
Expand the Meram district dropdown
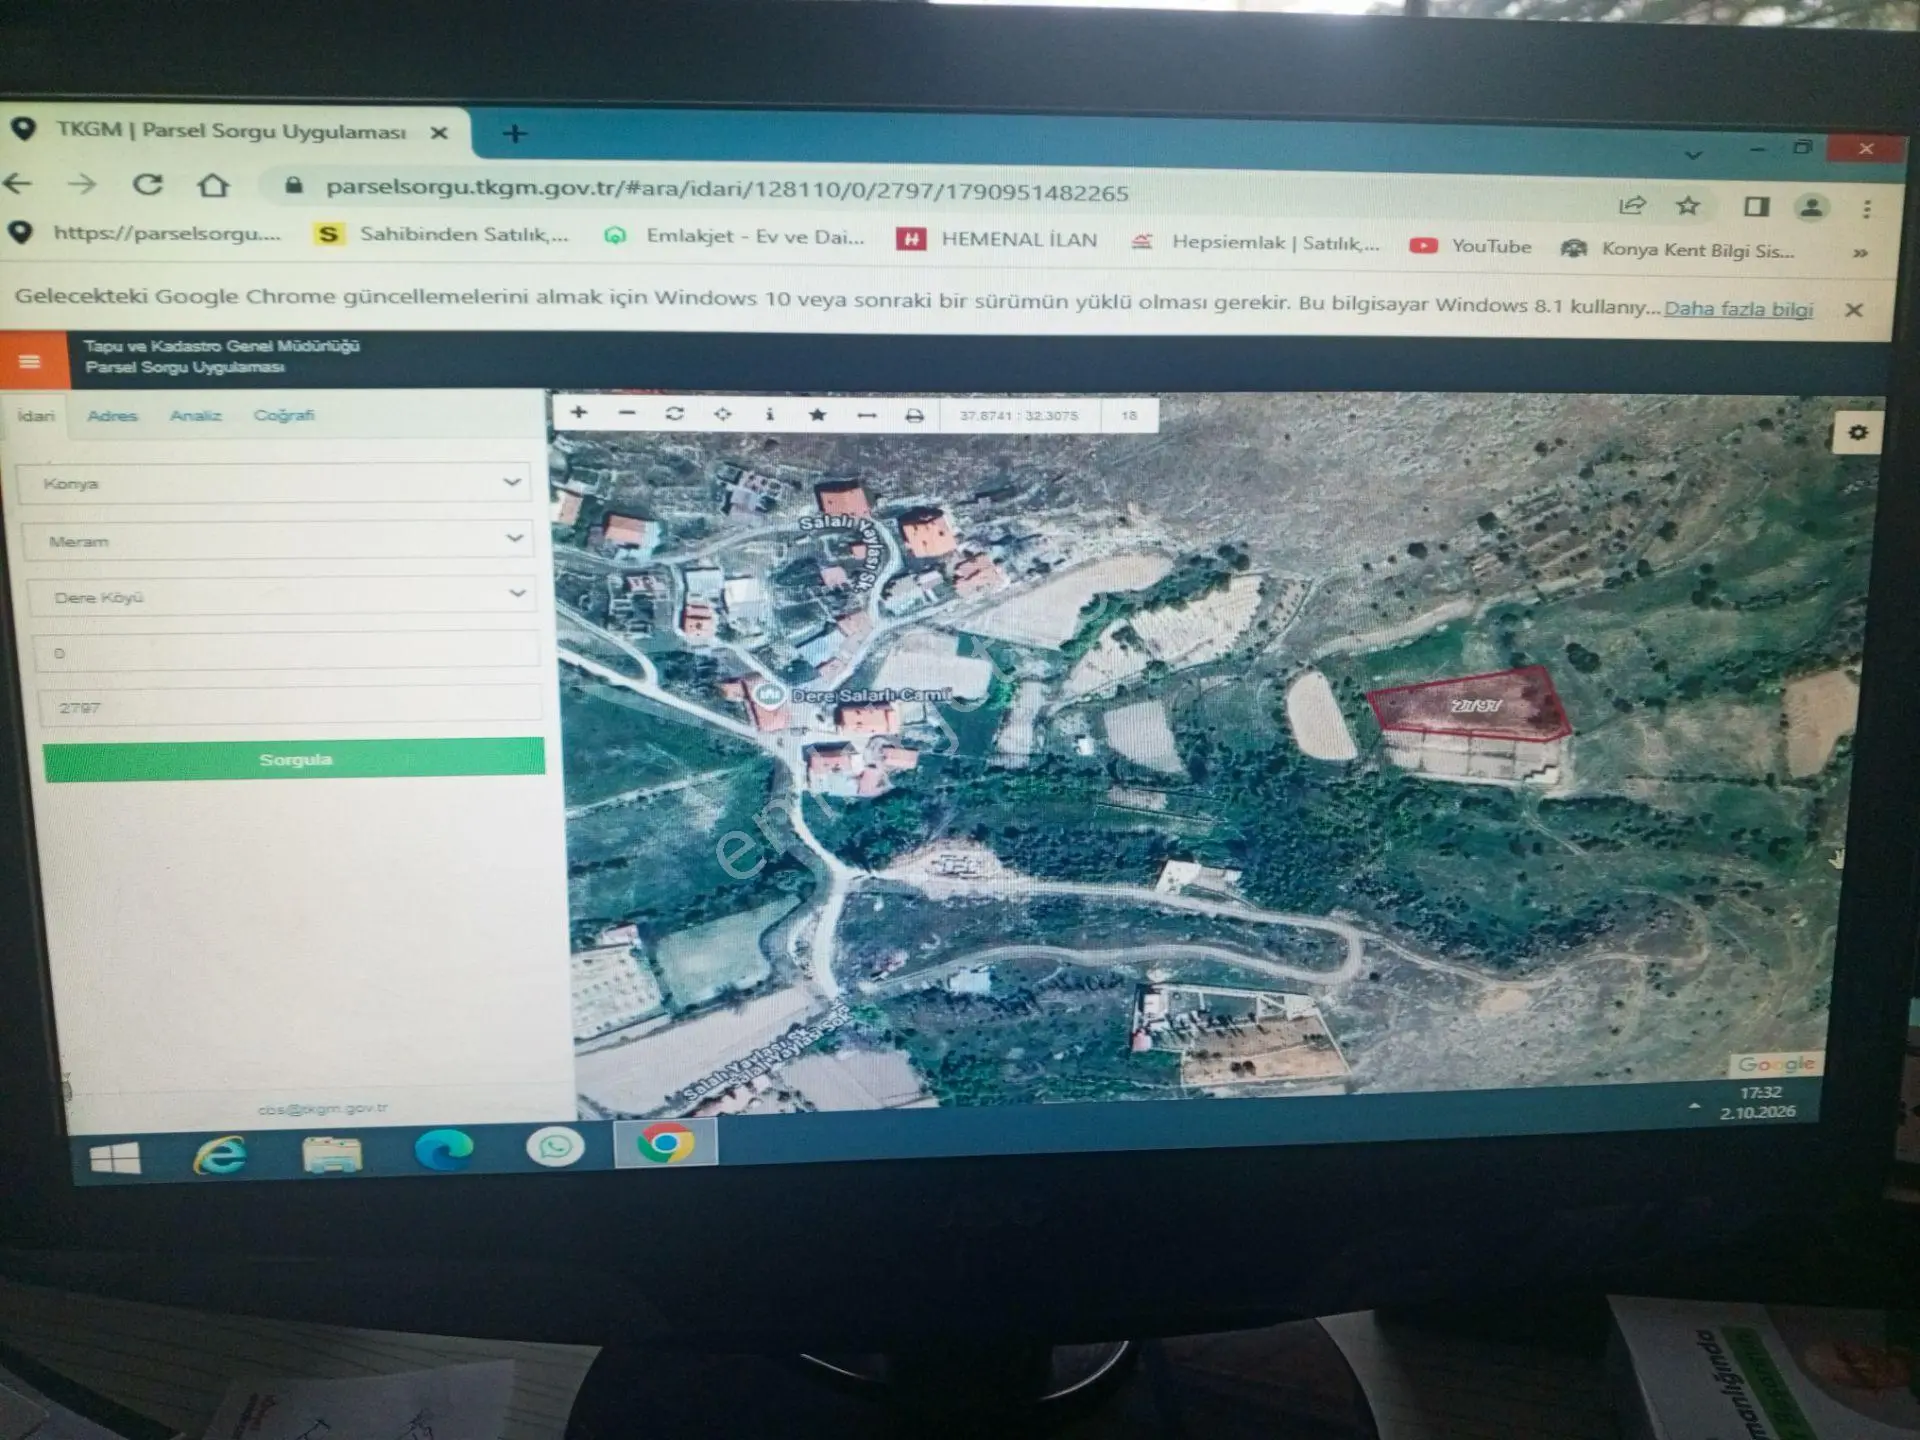point(278,540)
